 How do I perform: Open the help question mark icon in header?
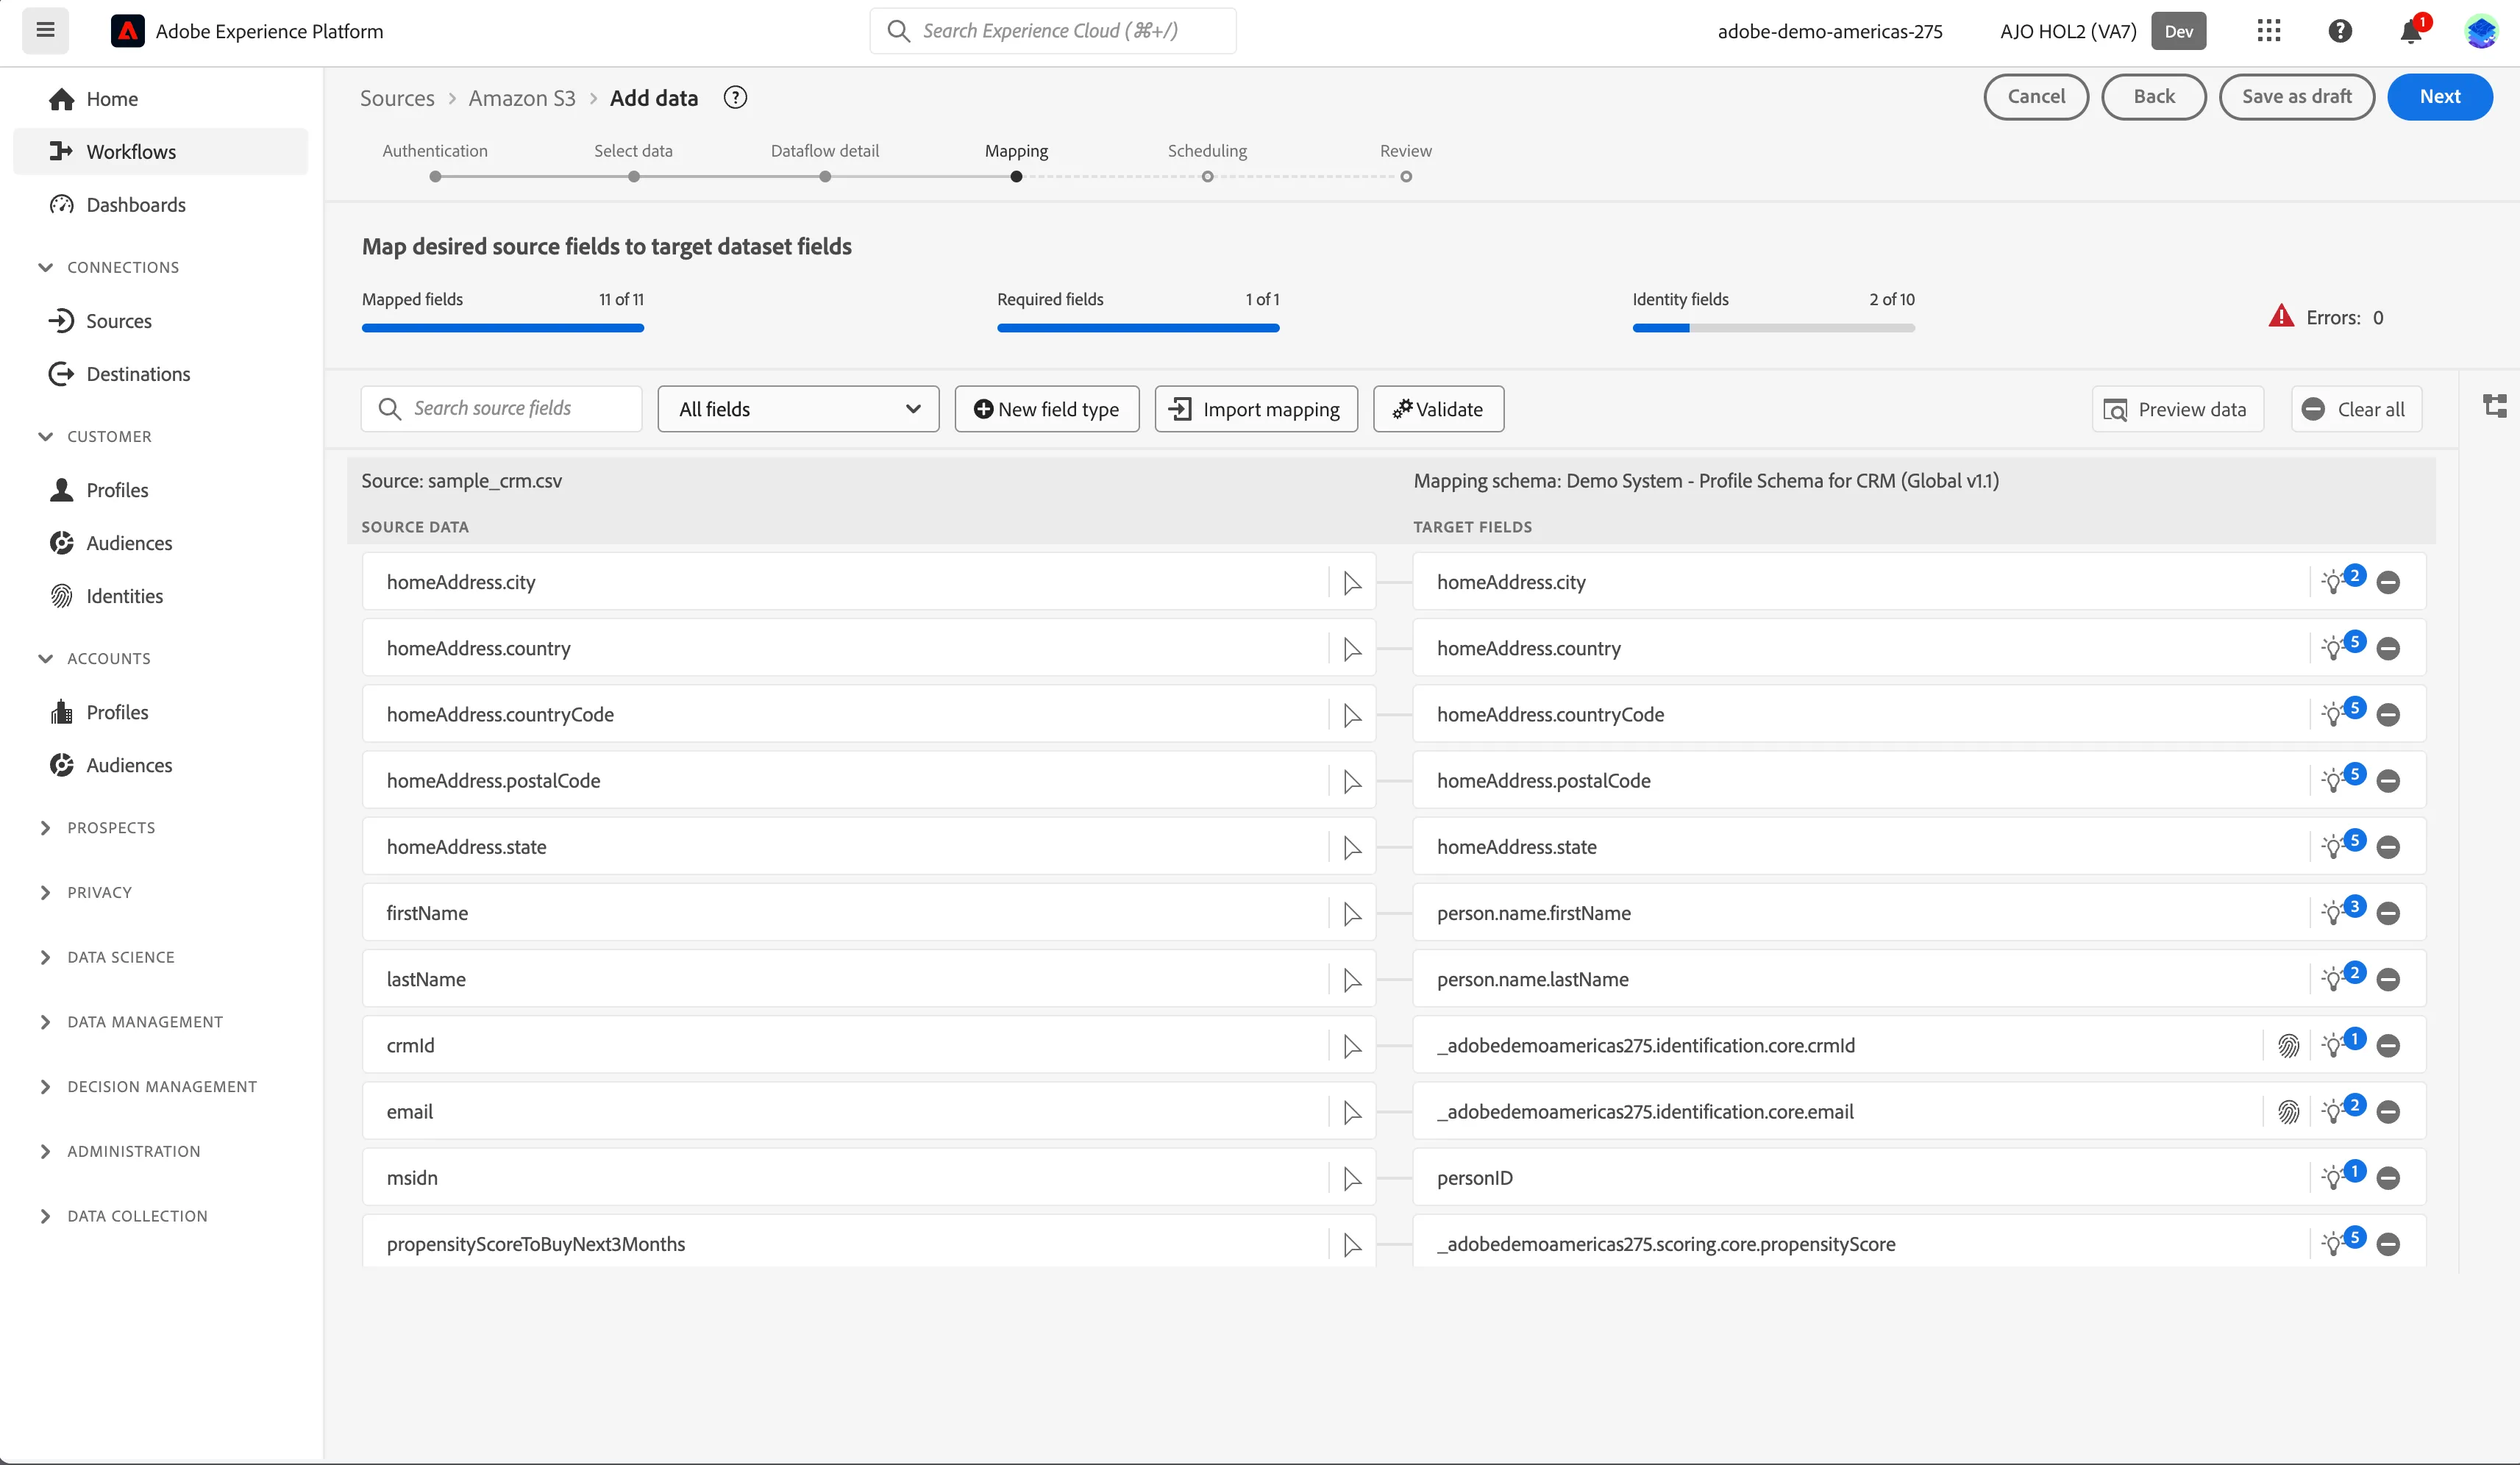click(x=2339, y=31)
